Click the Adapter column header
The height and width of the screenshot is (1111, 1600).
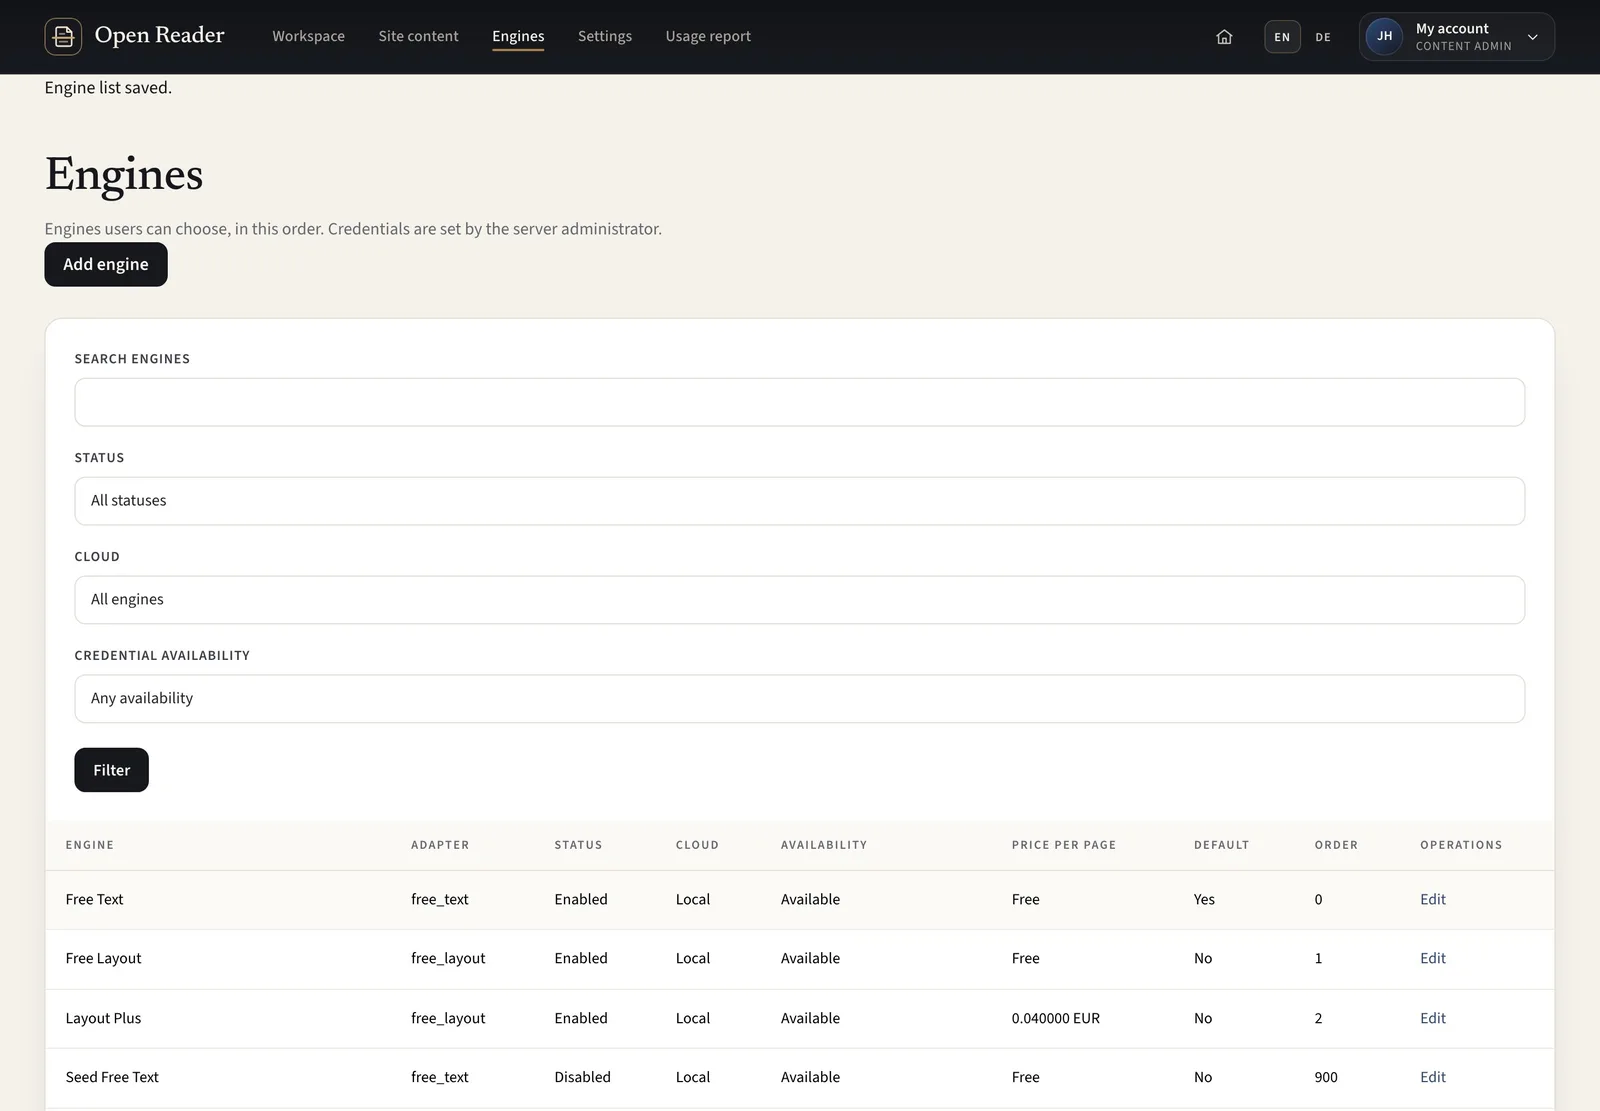(440, 845)
